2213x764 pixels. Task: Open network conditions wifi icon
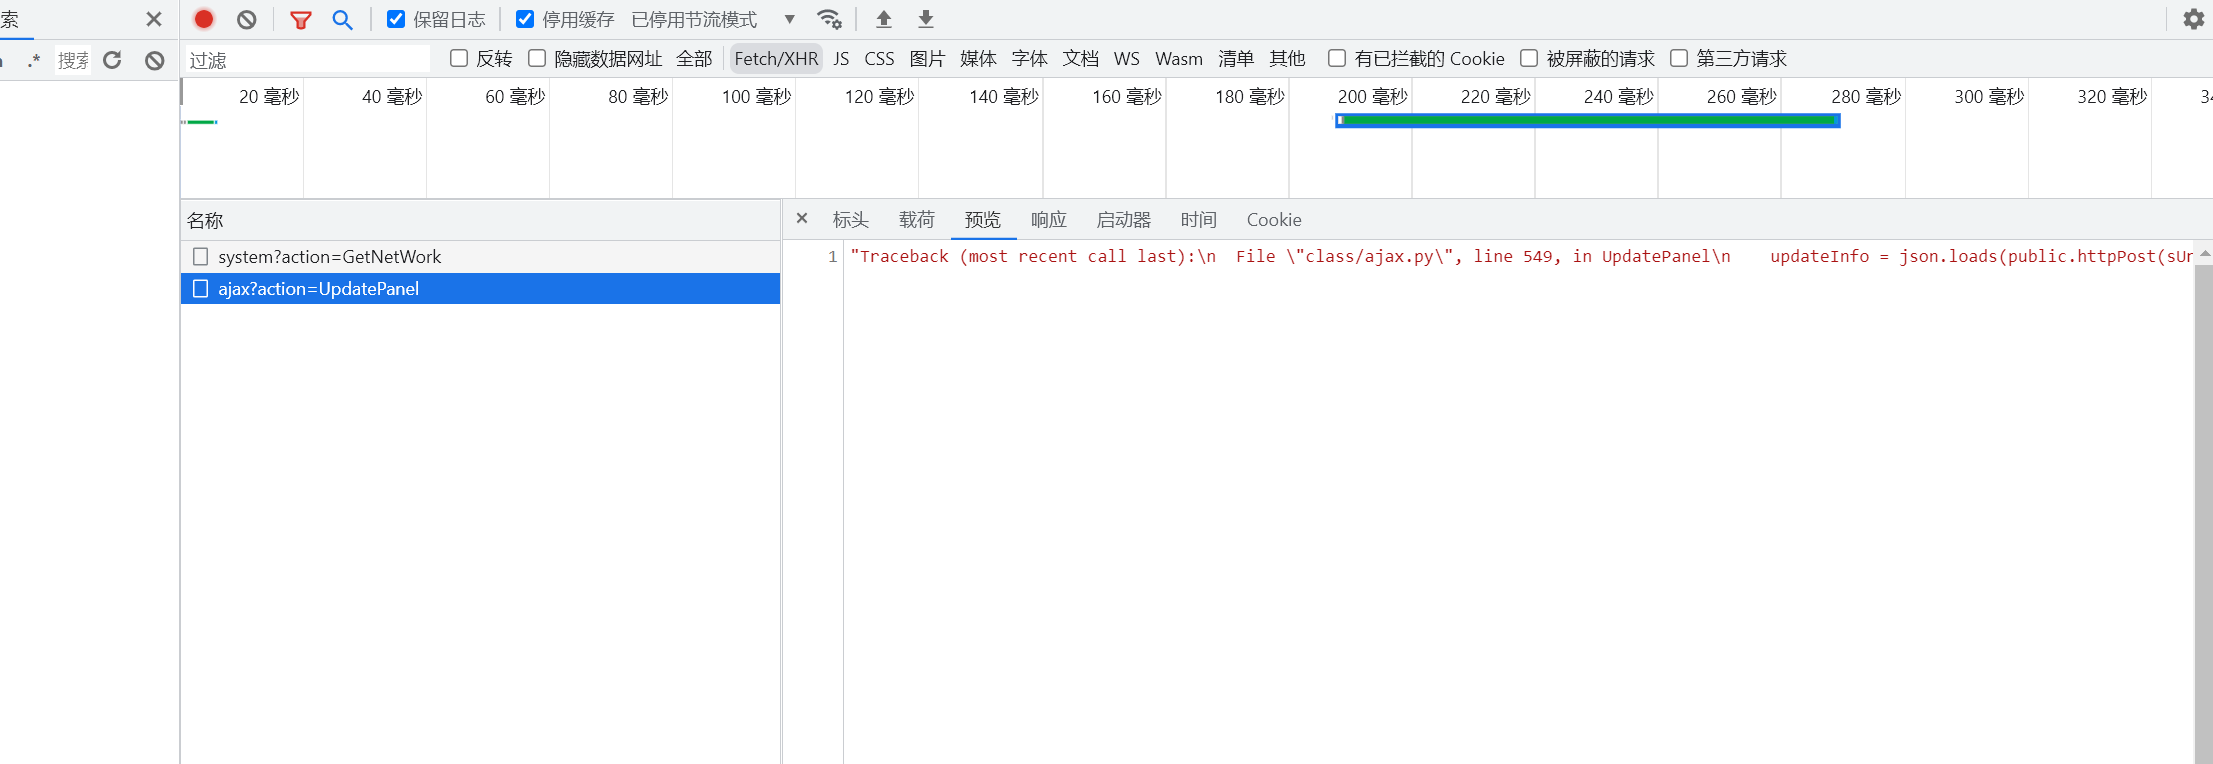click(x=829, y=19)
